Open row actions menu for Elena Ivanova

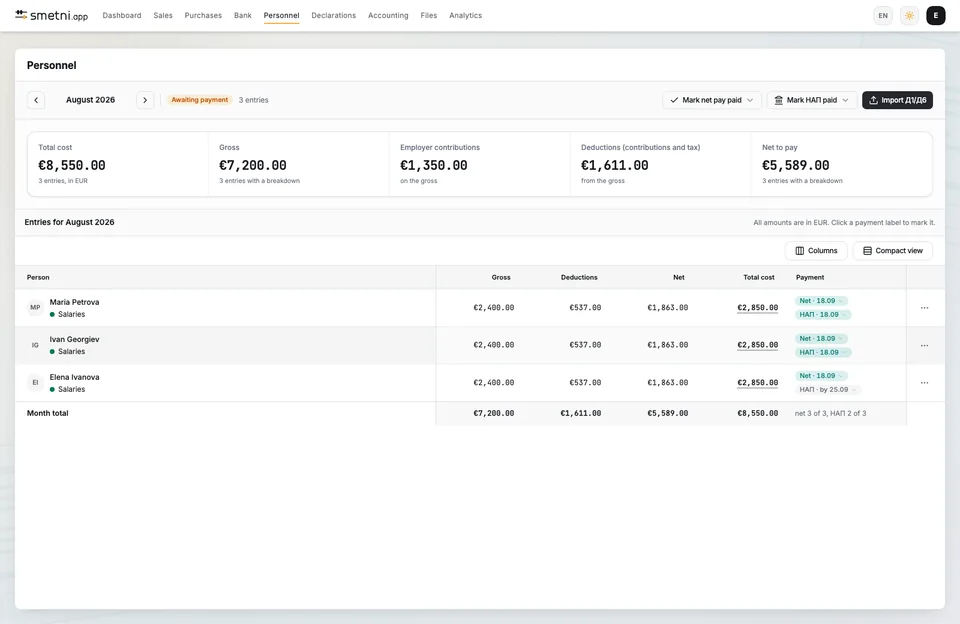[924, 383]
